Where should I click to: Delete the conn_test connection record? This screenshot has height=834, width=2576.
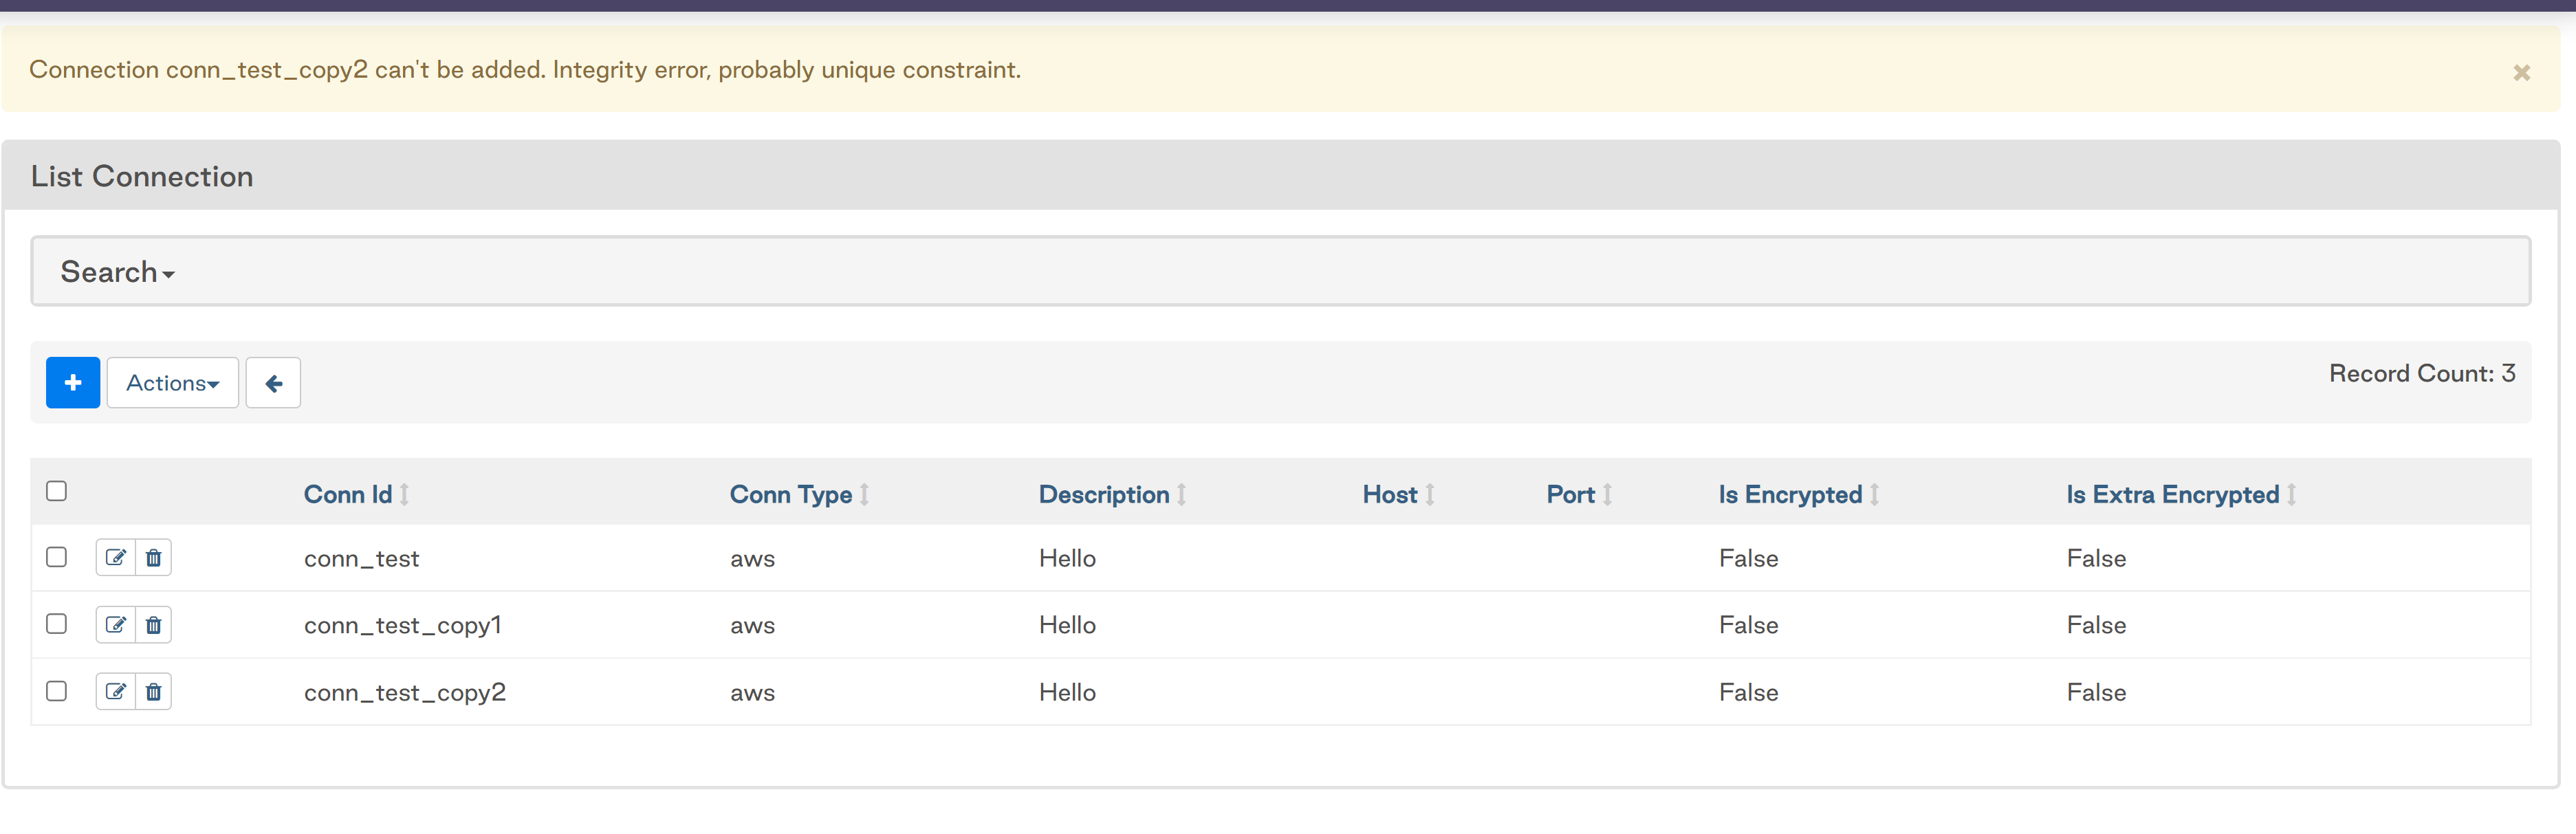point(153,558)
